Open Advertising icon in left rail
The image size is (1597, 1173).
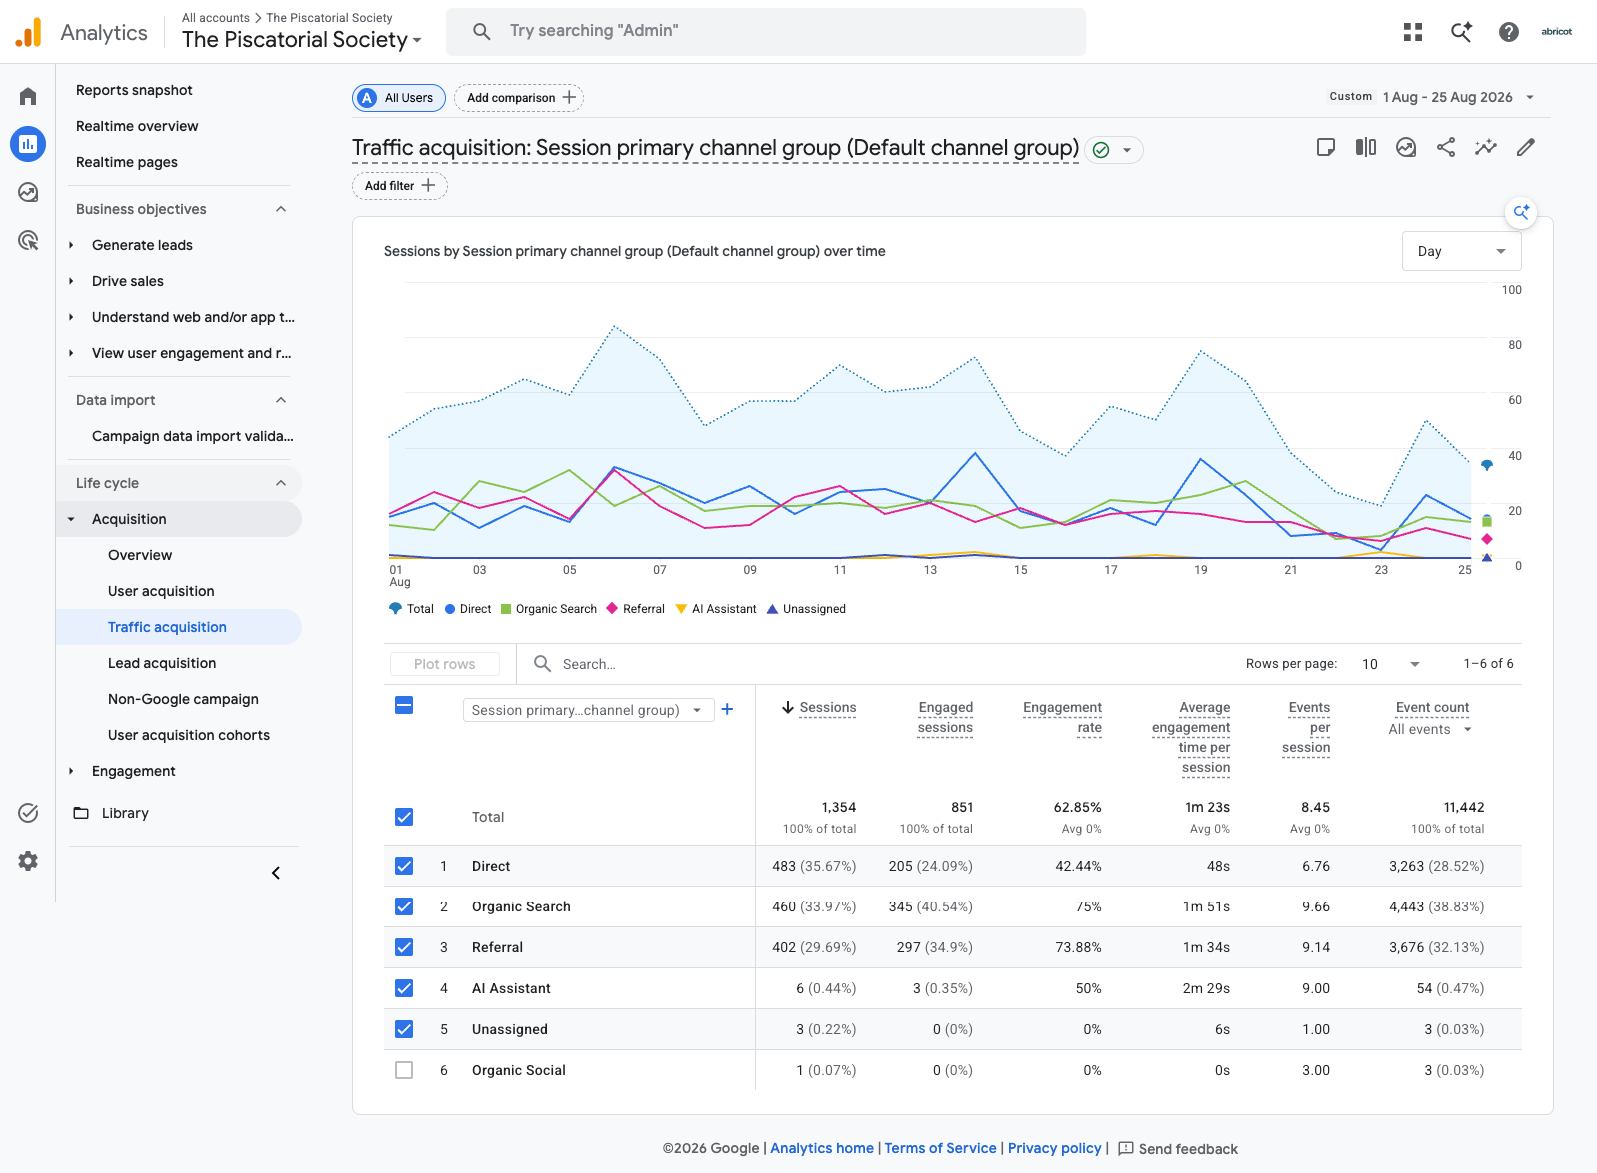point(28,240)
